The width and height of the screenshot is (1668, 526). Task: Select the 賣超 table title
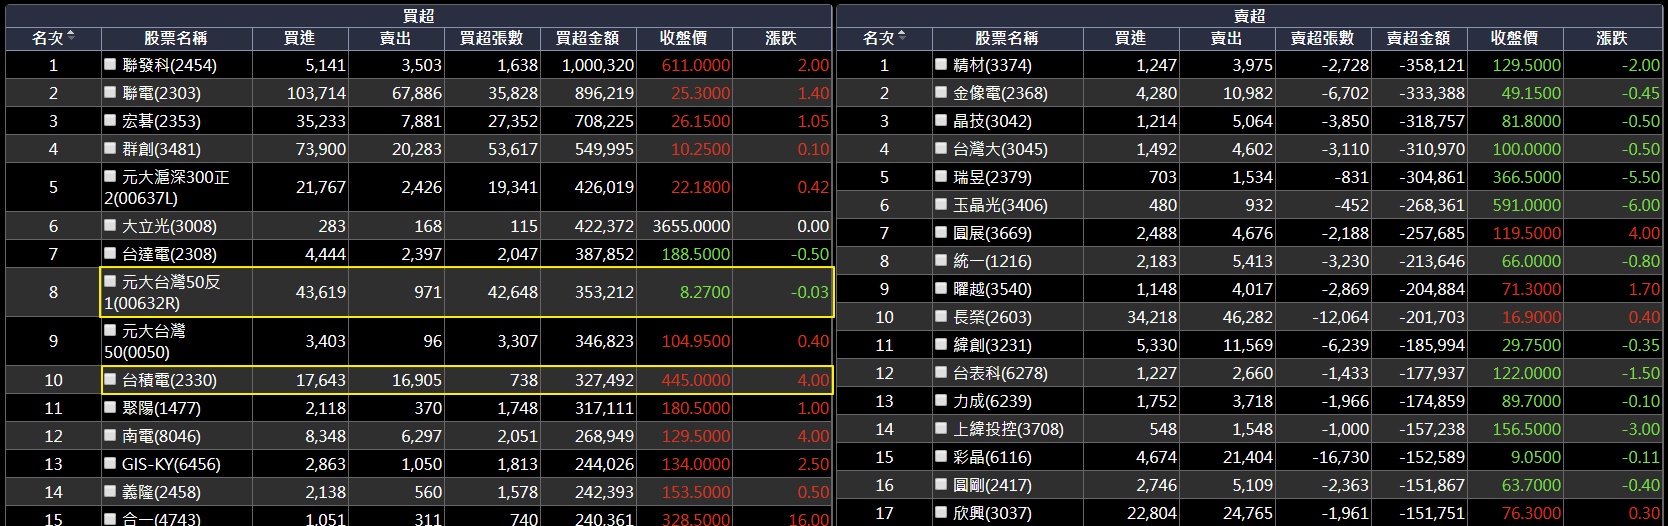(x=1250, y=16)
